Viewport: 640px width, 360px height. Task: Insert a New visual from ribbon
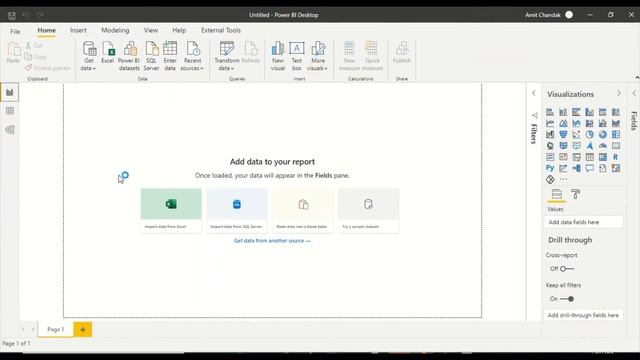click(278, 56)
